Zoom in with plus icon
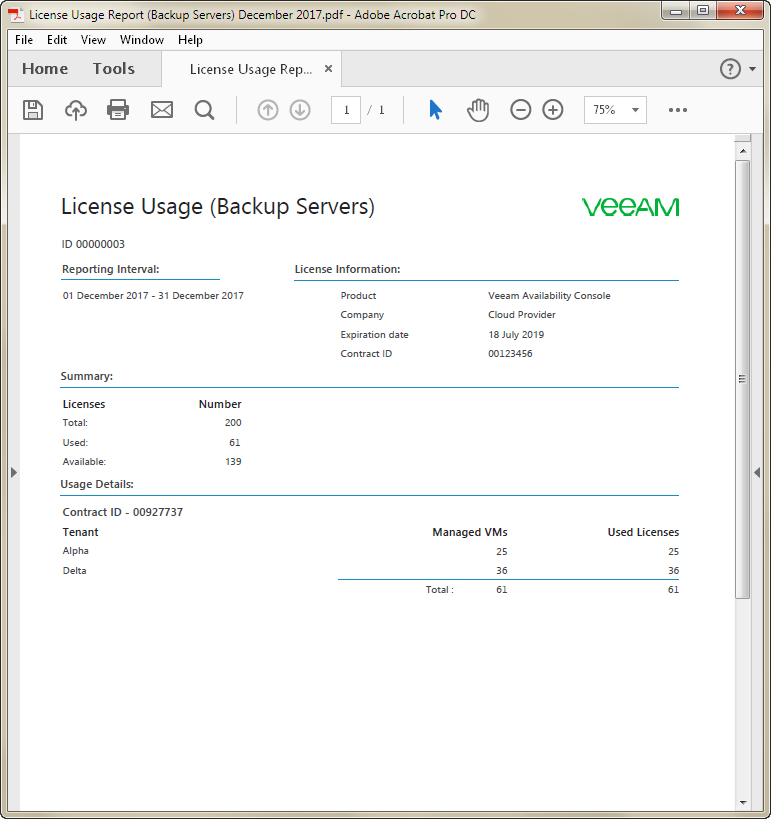The image size is (771, 819). 553,110
